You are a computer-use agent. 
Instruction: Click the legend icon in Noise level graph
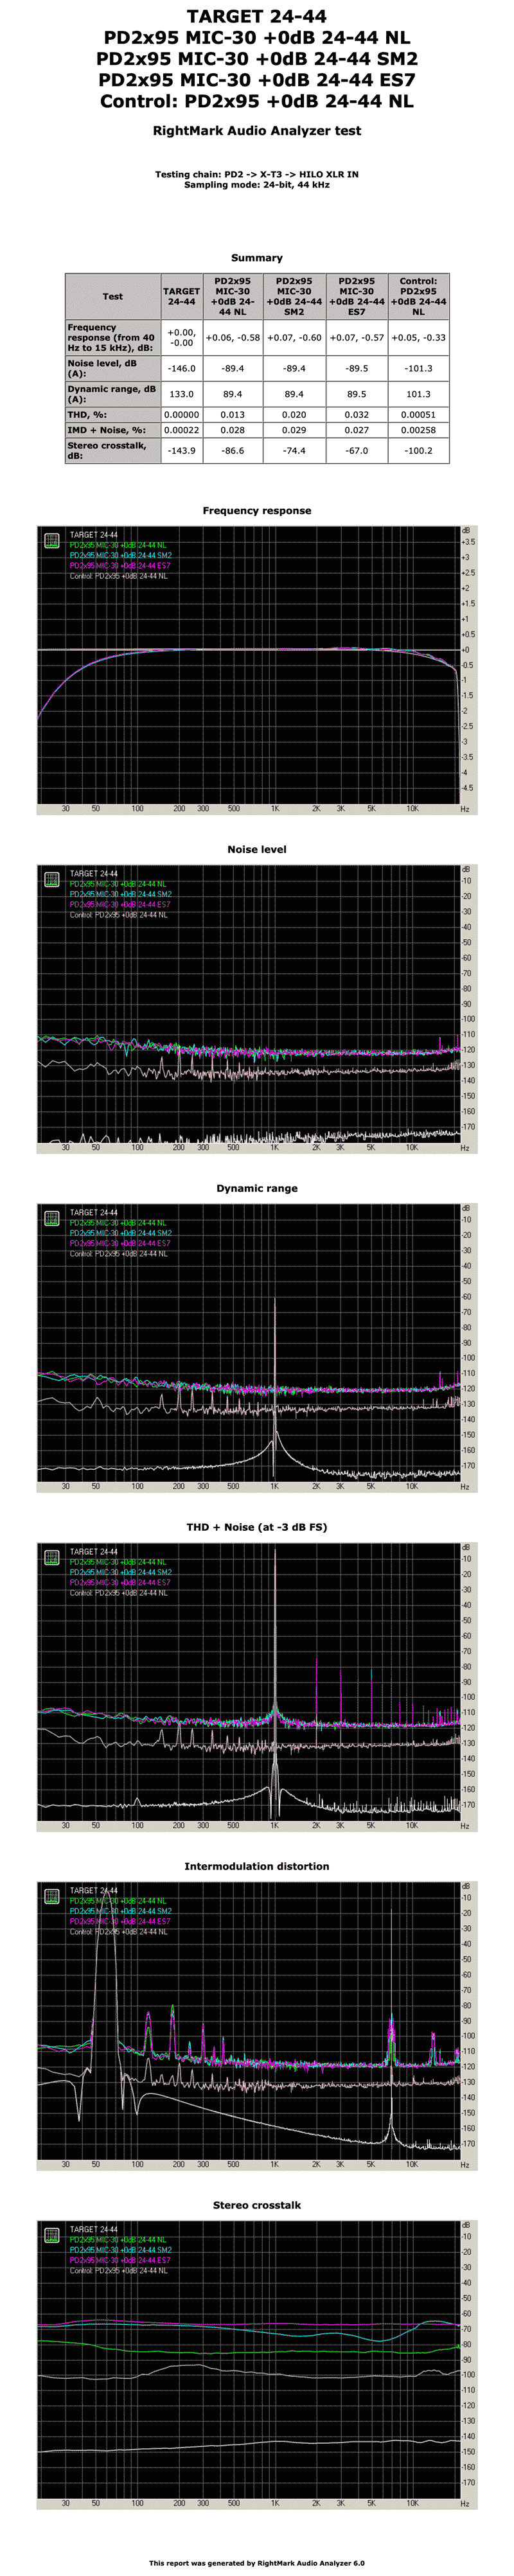pyautogui.click(x=52, y=879)
